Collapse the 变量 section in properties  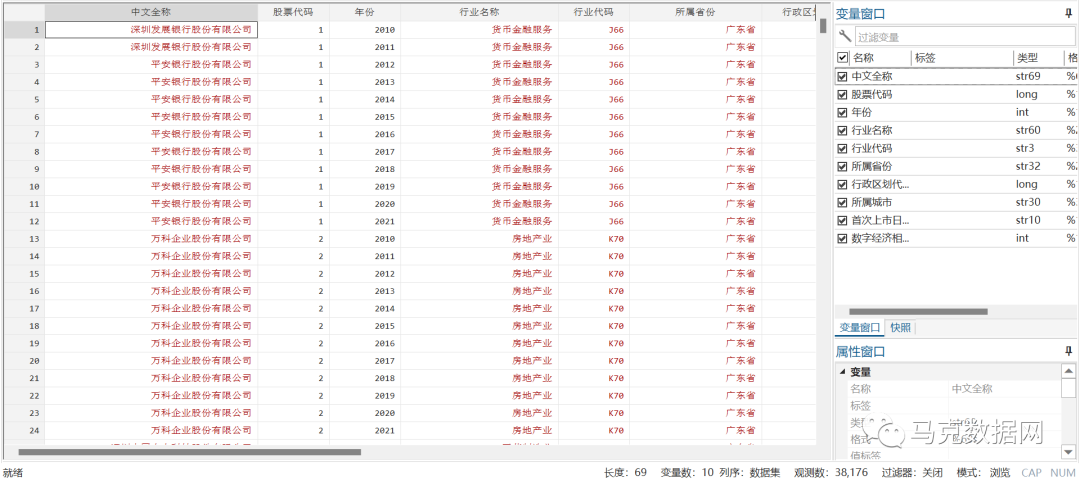coord(842,372)
